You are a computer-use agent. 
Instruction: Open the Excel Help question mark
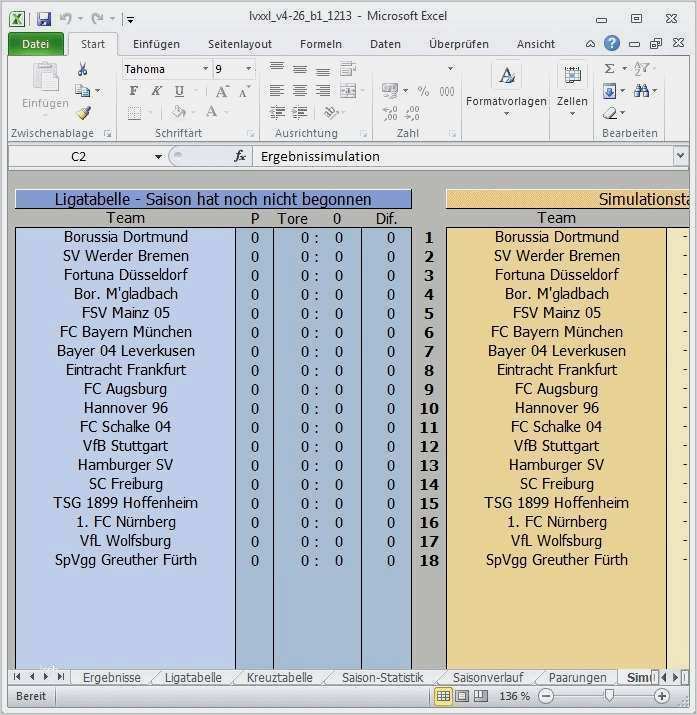point(612,44)
